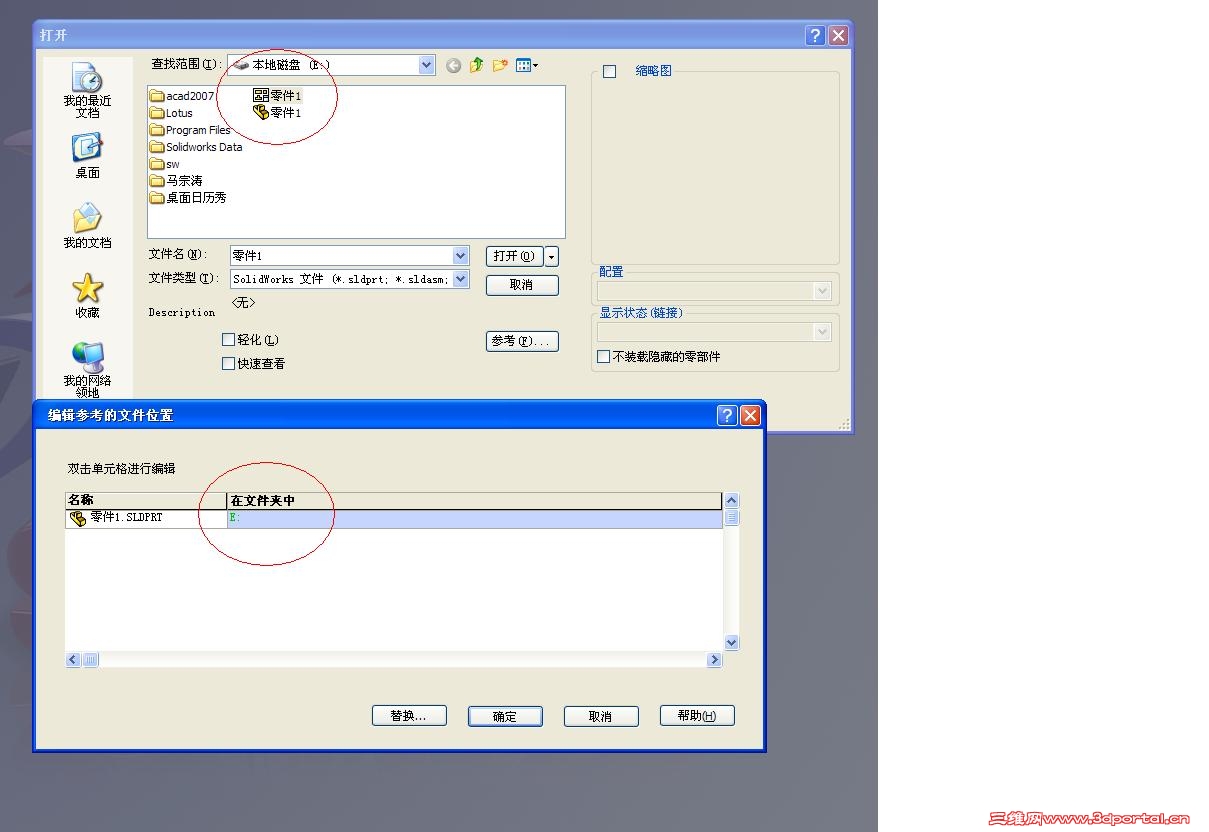
Task: Close the 编辑参考的文件位置 dialog
Action: click(751, 415)
